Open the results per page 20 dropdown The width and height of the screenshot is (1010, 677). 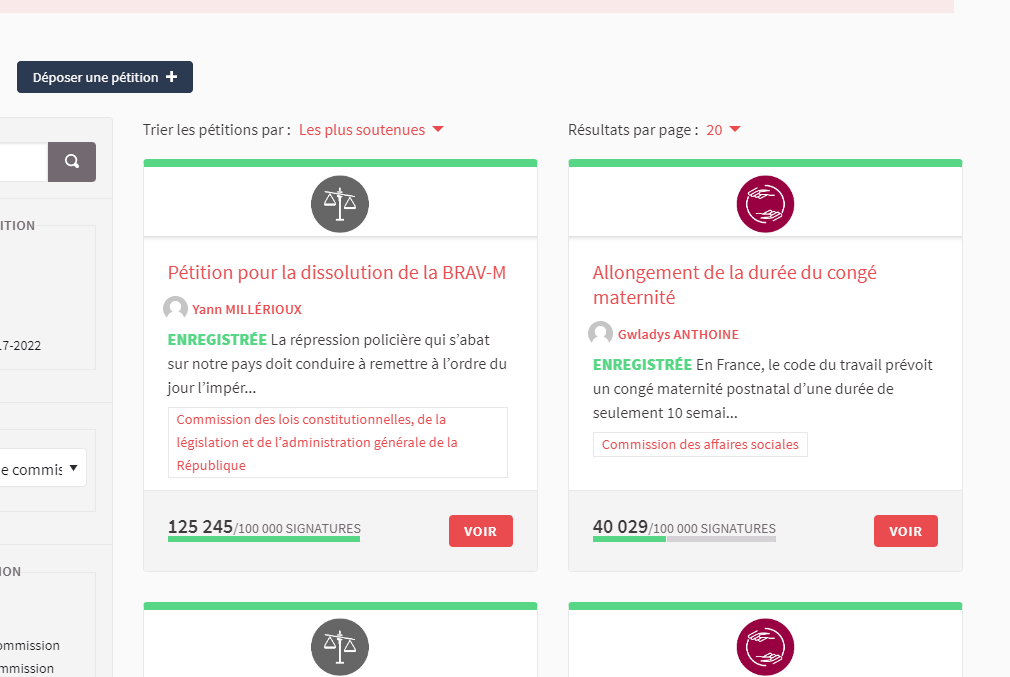(x=723, y=129)
